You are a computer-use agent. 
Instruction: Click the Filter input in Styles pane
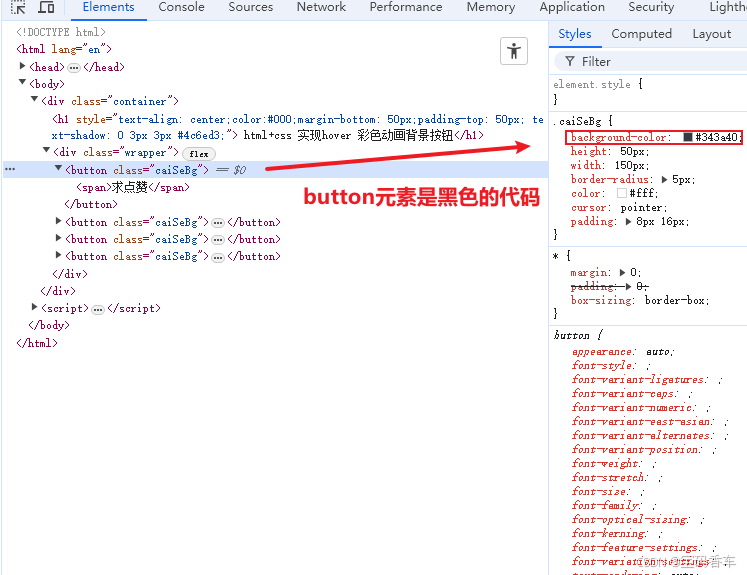click(x=651, y=61)
